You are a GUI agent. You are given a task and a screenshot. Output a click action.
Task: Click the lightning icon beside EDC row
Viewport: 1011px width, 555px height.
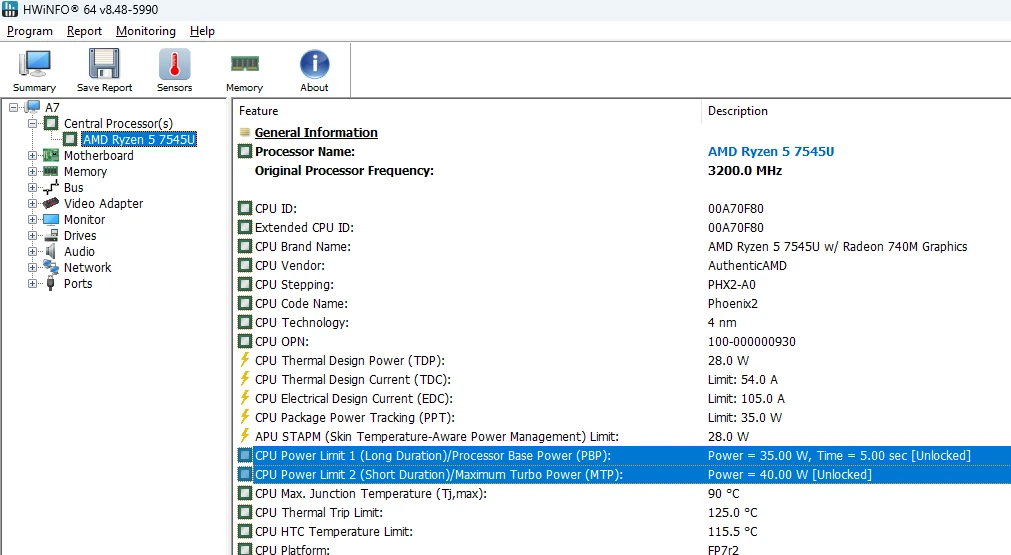(x=244, y=398)
